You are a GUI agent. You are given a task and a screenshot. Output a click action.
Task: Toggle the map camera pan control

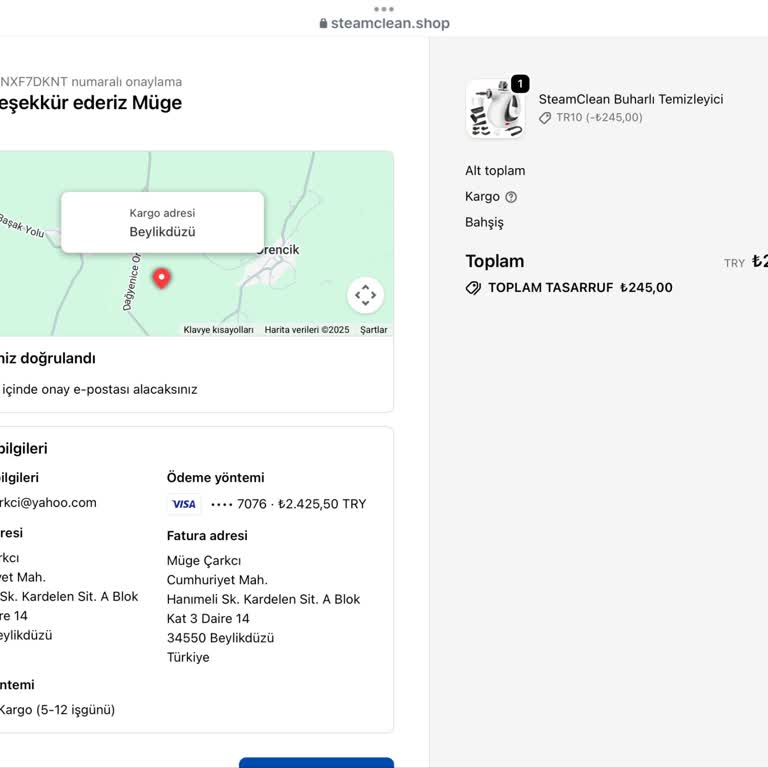click(365, 295)
